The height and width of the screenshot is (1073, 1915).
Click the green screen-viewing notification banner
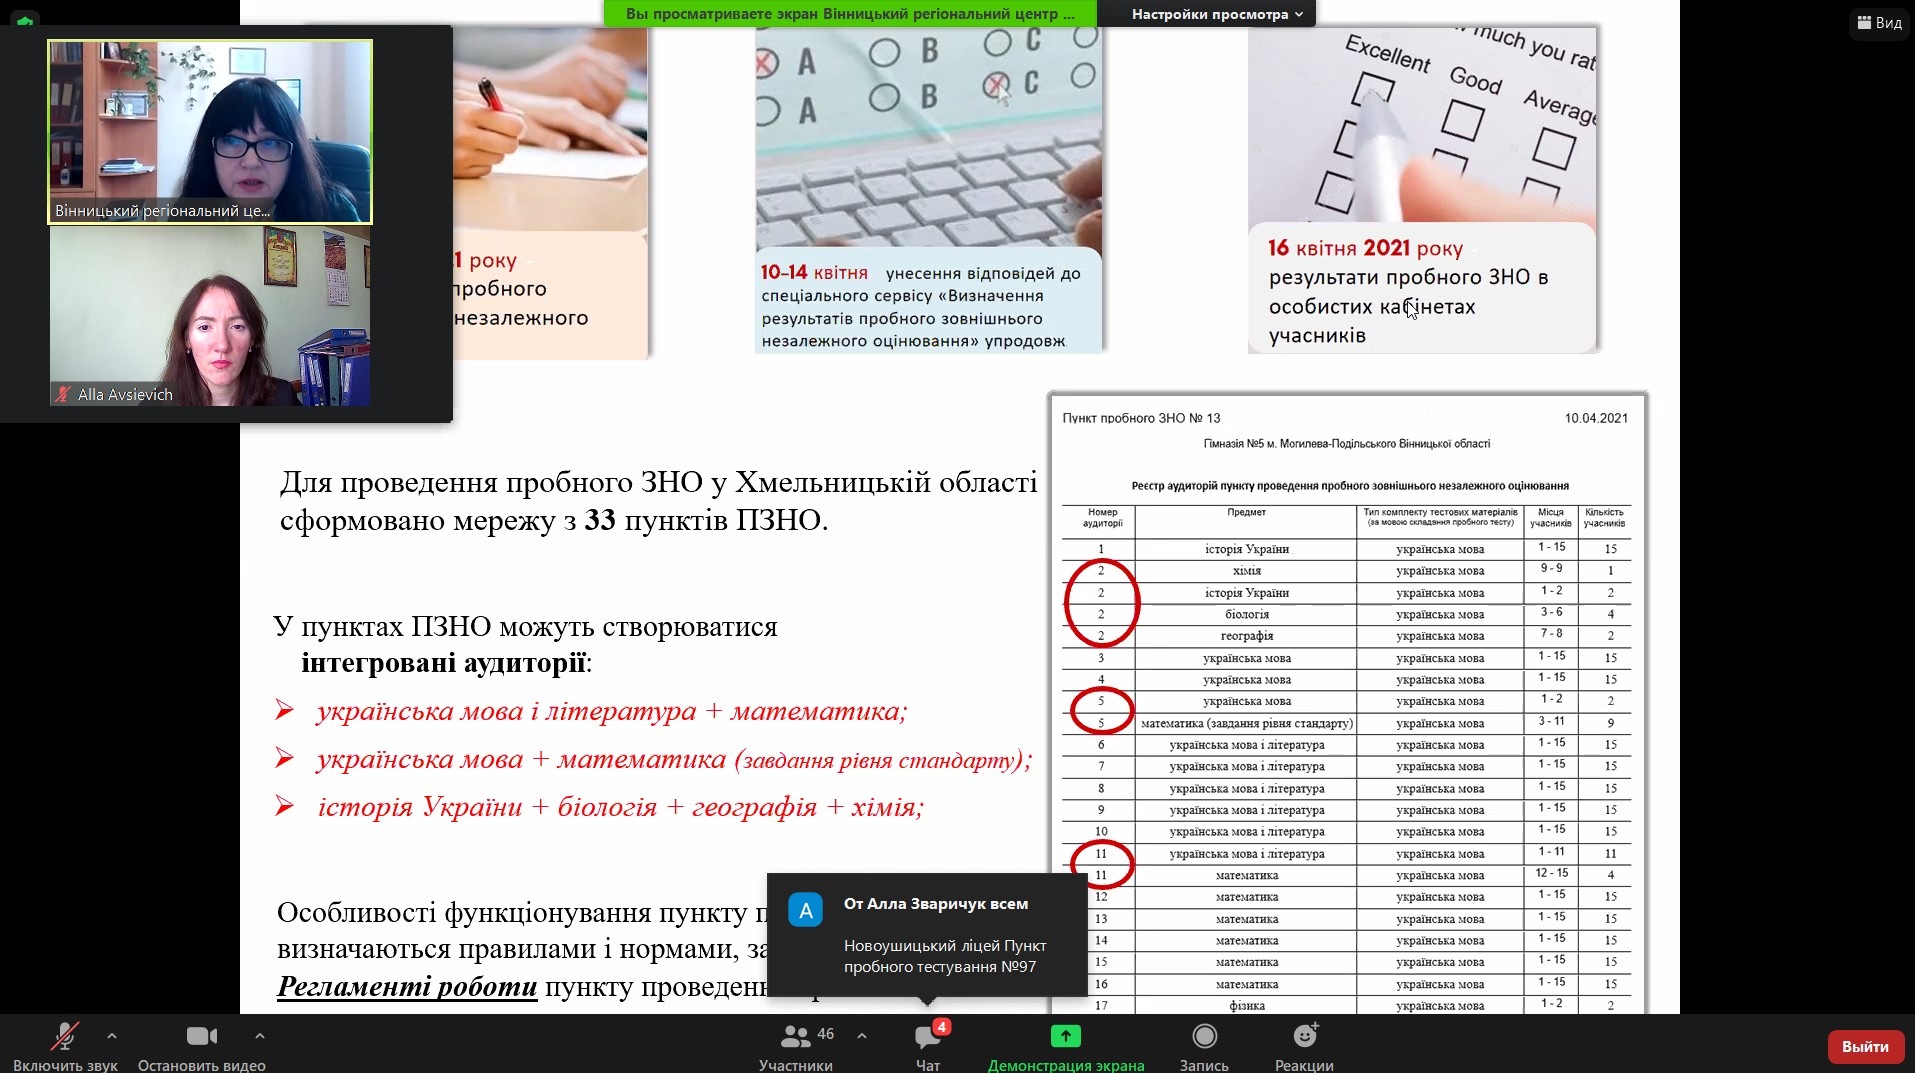pos(849,14)
